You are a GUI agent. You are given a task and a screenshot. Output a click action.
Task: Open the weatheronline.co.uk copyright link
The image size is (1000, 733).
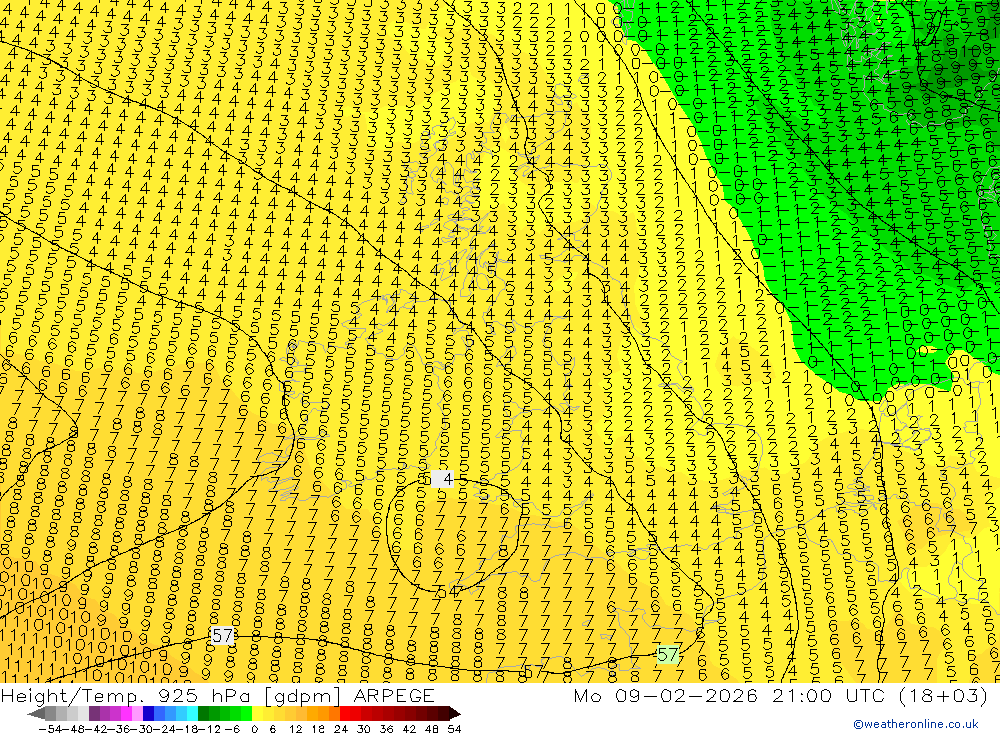[916, 724]
